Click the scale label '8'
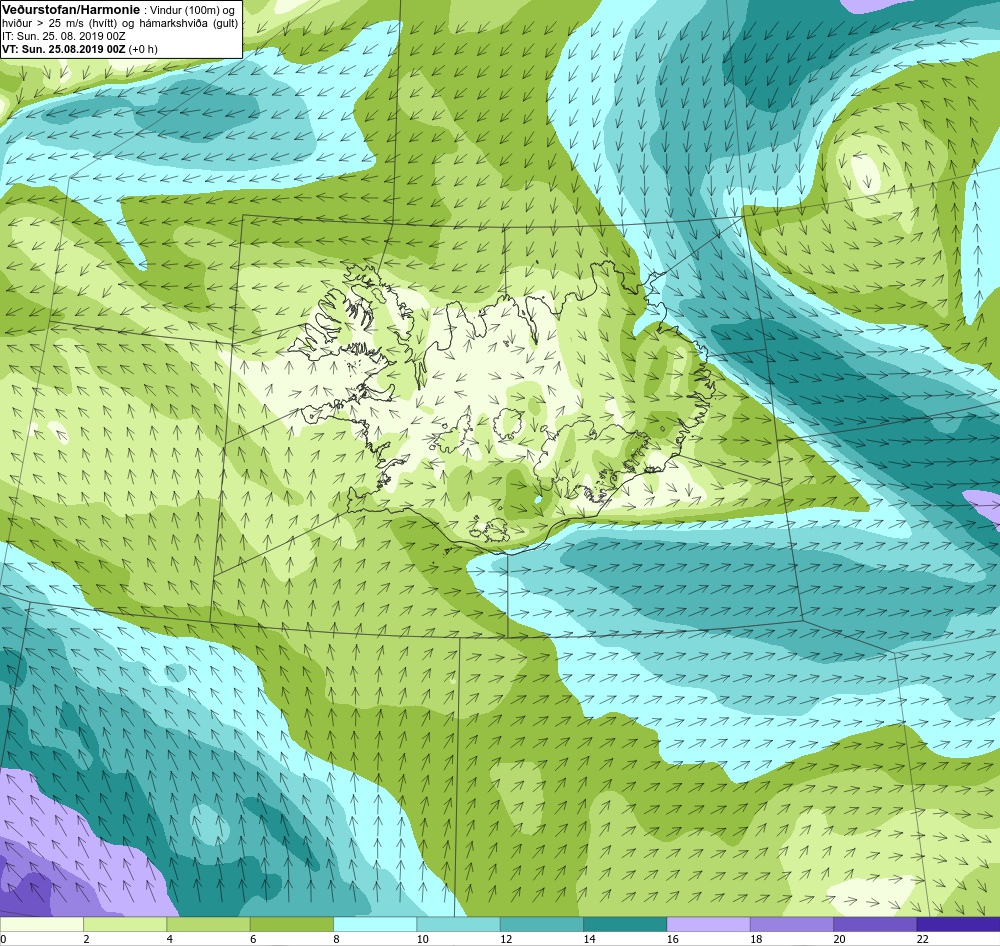1000x946 pixels. click(336, 939)
